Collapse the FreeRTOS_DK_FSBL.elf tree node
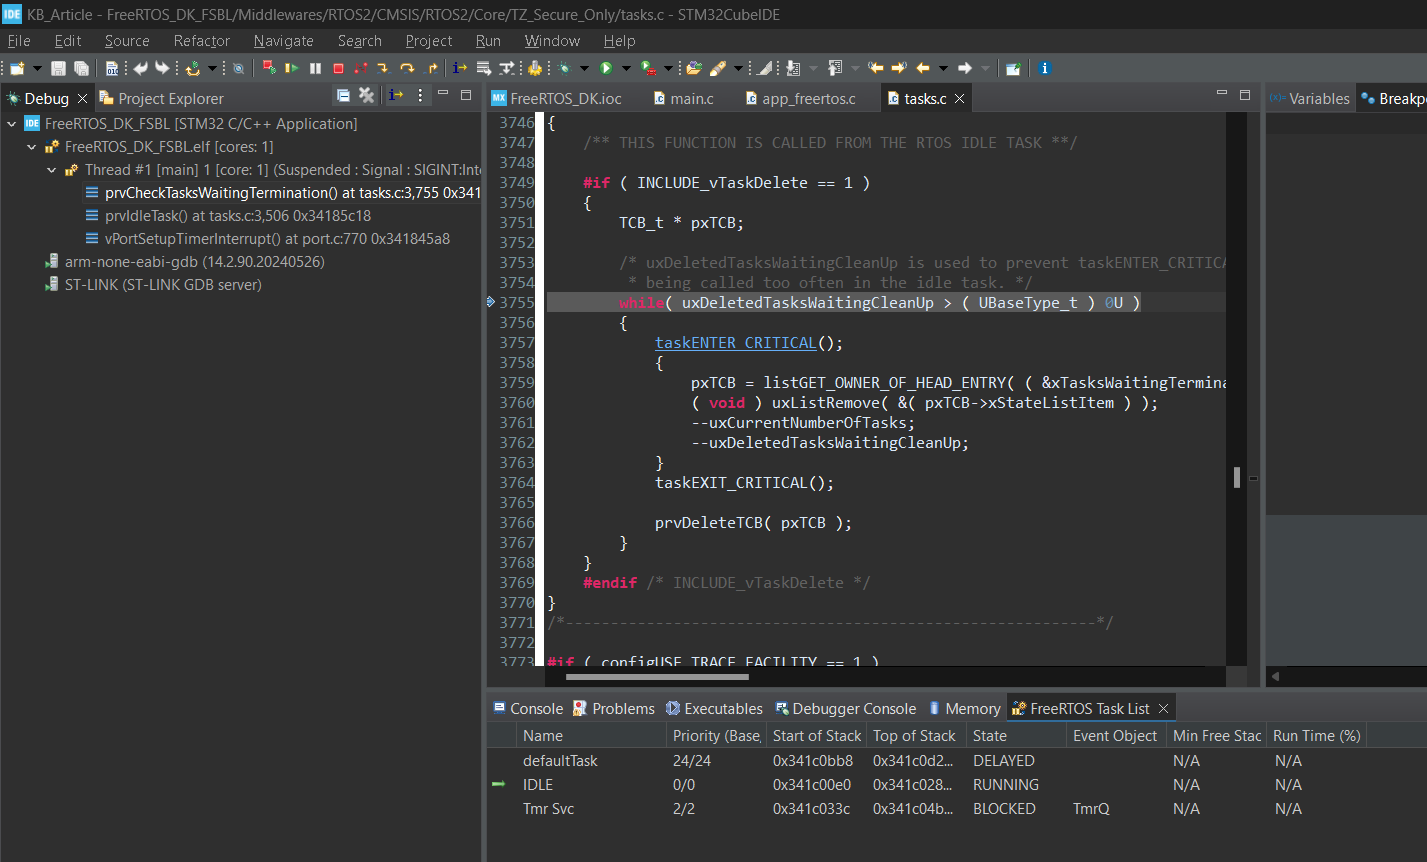The height and width of the screenshot is (862, 1427). pos(32,147)
